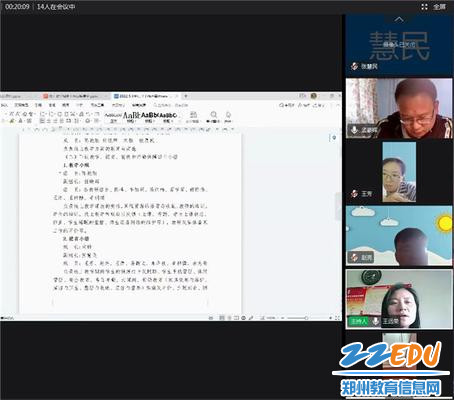Switch to the leftmost WPS document tab
Image resolution: width=454 pixels, height=400 pixels.
point(18,96)
